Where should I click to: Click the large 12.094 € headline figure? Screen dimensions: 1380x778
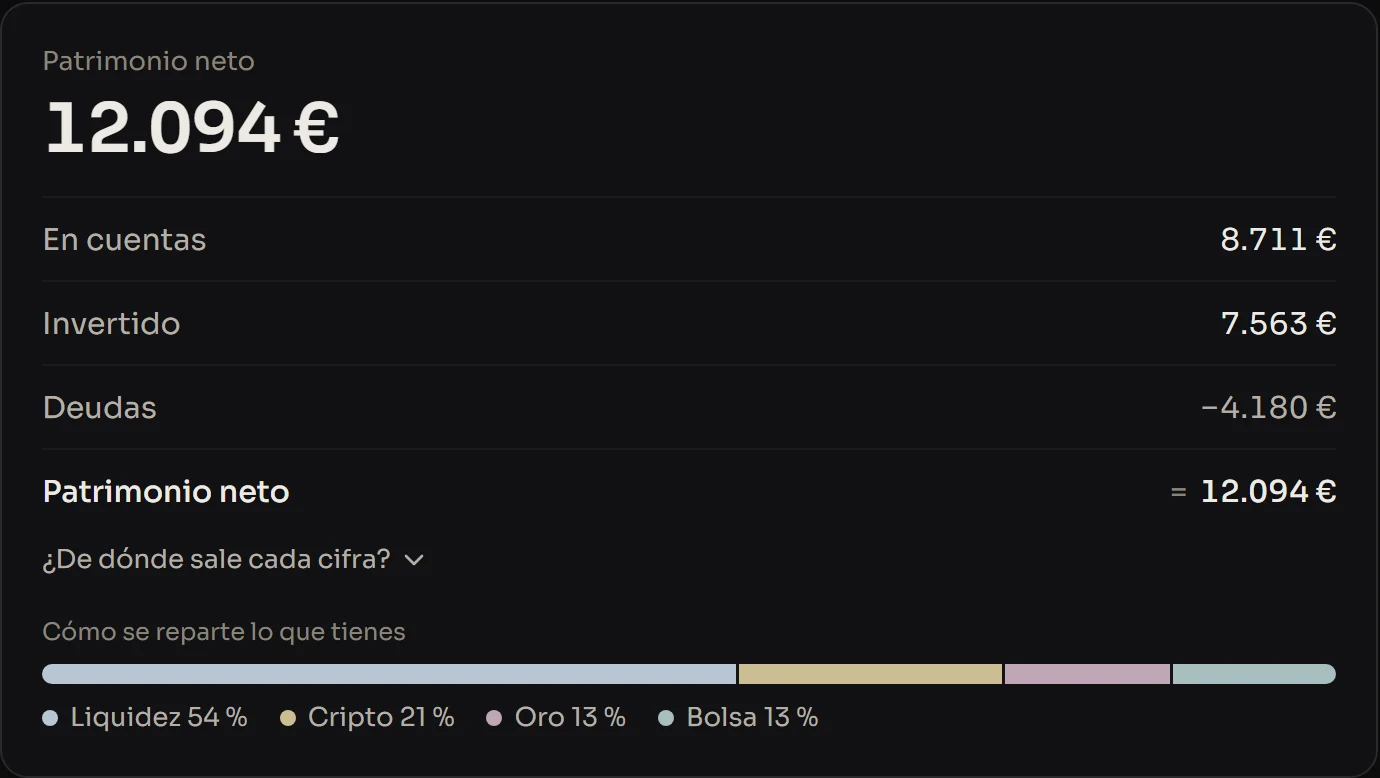click(x=192, y=128)
